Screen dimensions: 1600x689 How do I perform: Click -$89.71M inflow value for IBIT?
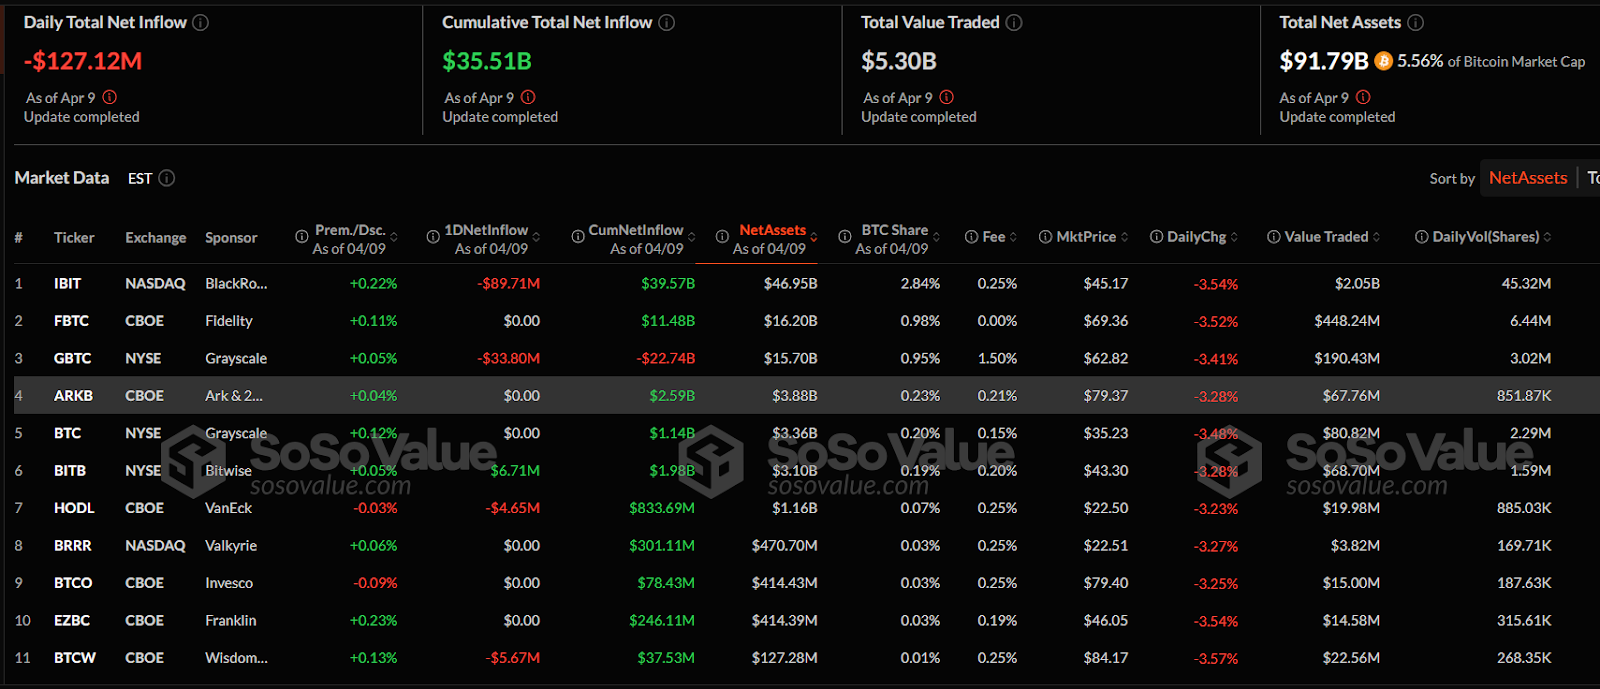(509, 284)
